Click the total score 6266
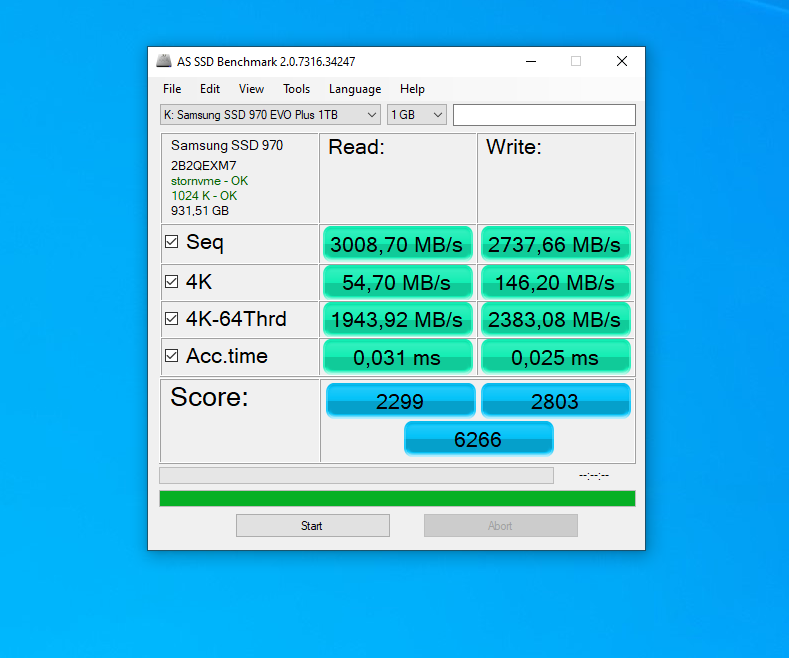 click(x=479, y=439)
